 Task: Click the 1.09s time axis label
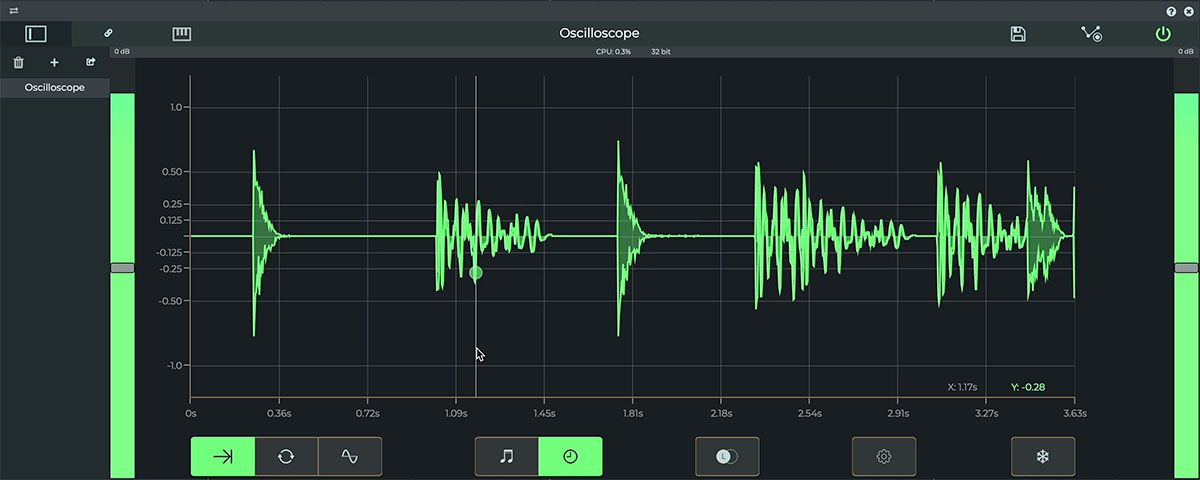(x=455, y=412)
